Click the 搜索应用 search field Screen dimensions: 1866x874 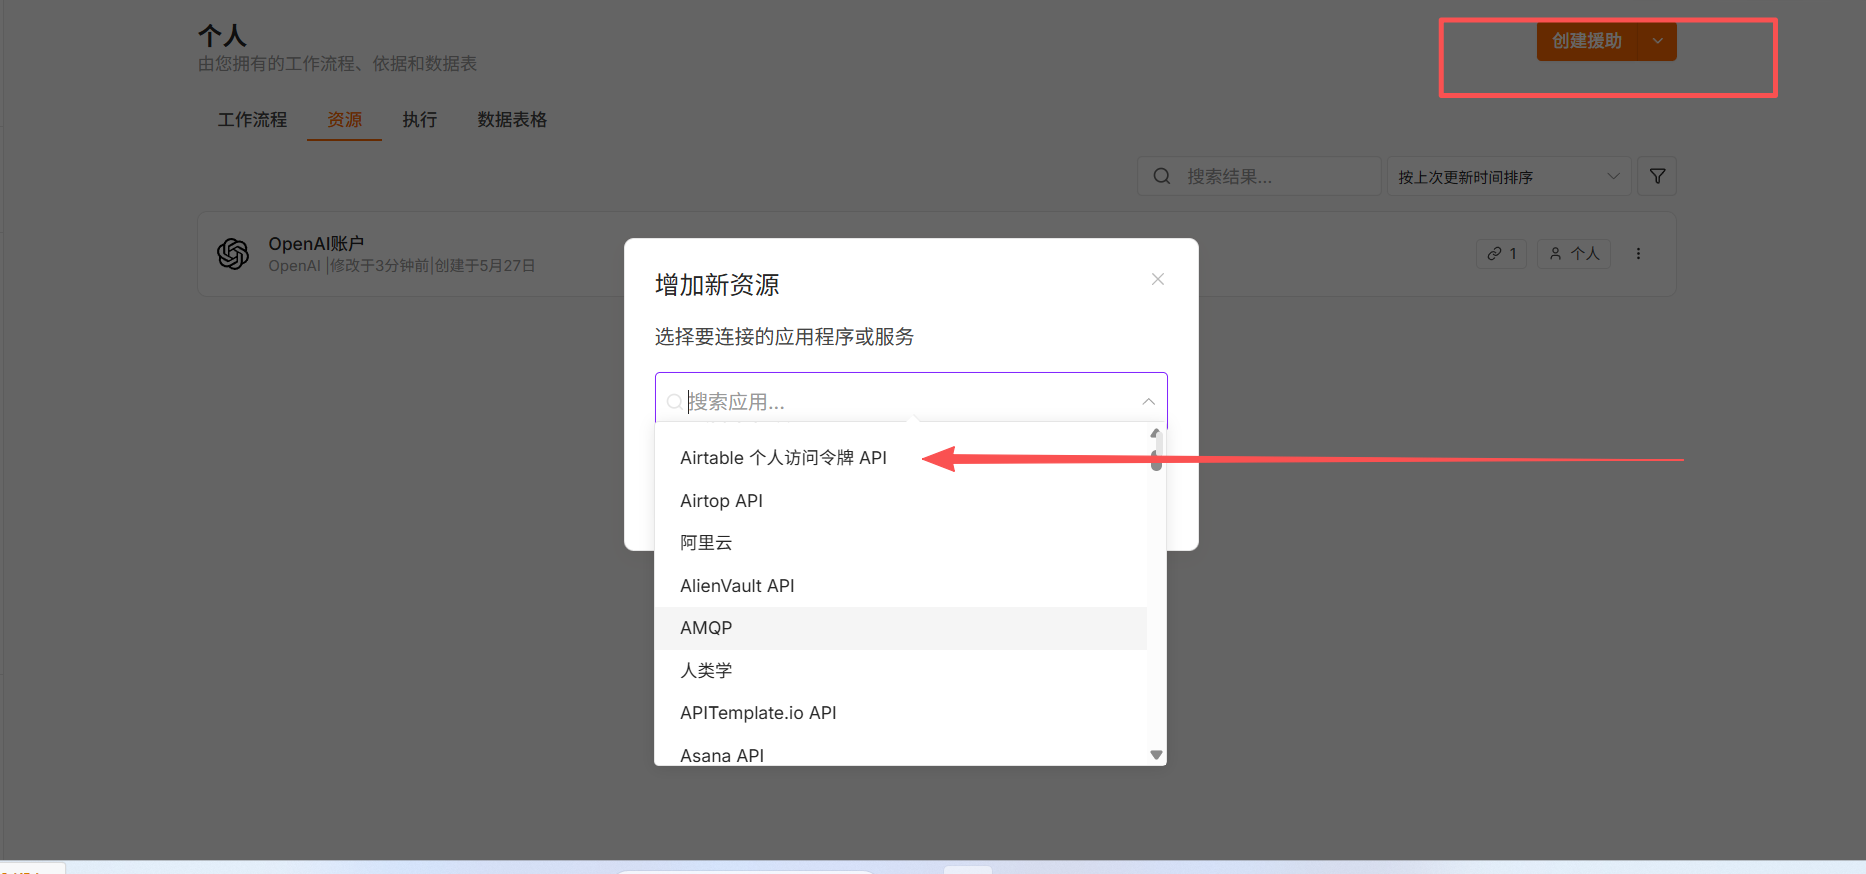tap(911, 401)
